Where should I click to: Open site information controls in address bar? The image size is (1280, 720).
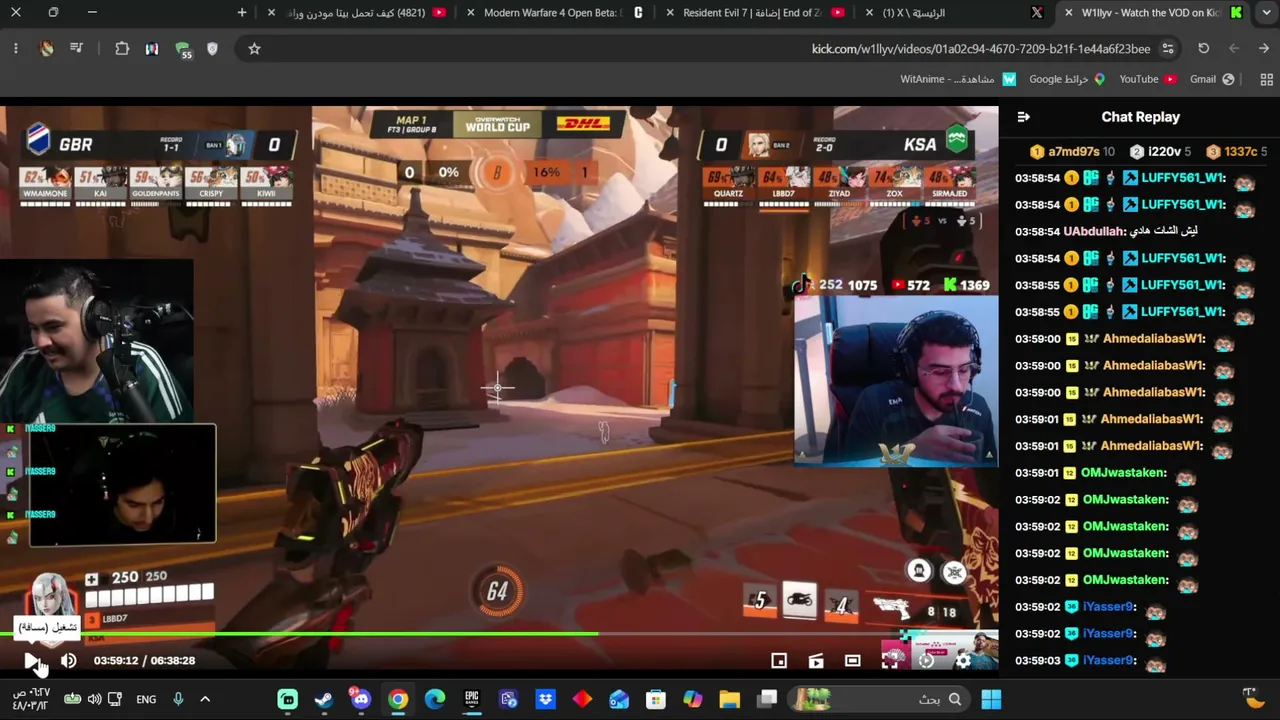tap(1168, 49)
